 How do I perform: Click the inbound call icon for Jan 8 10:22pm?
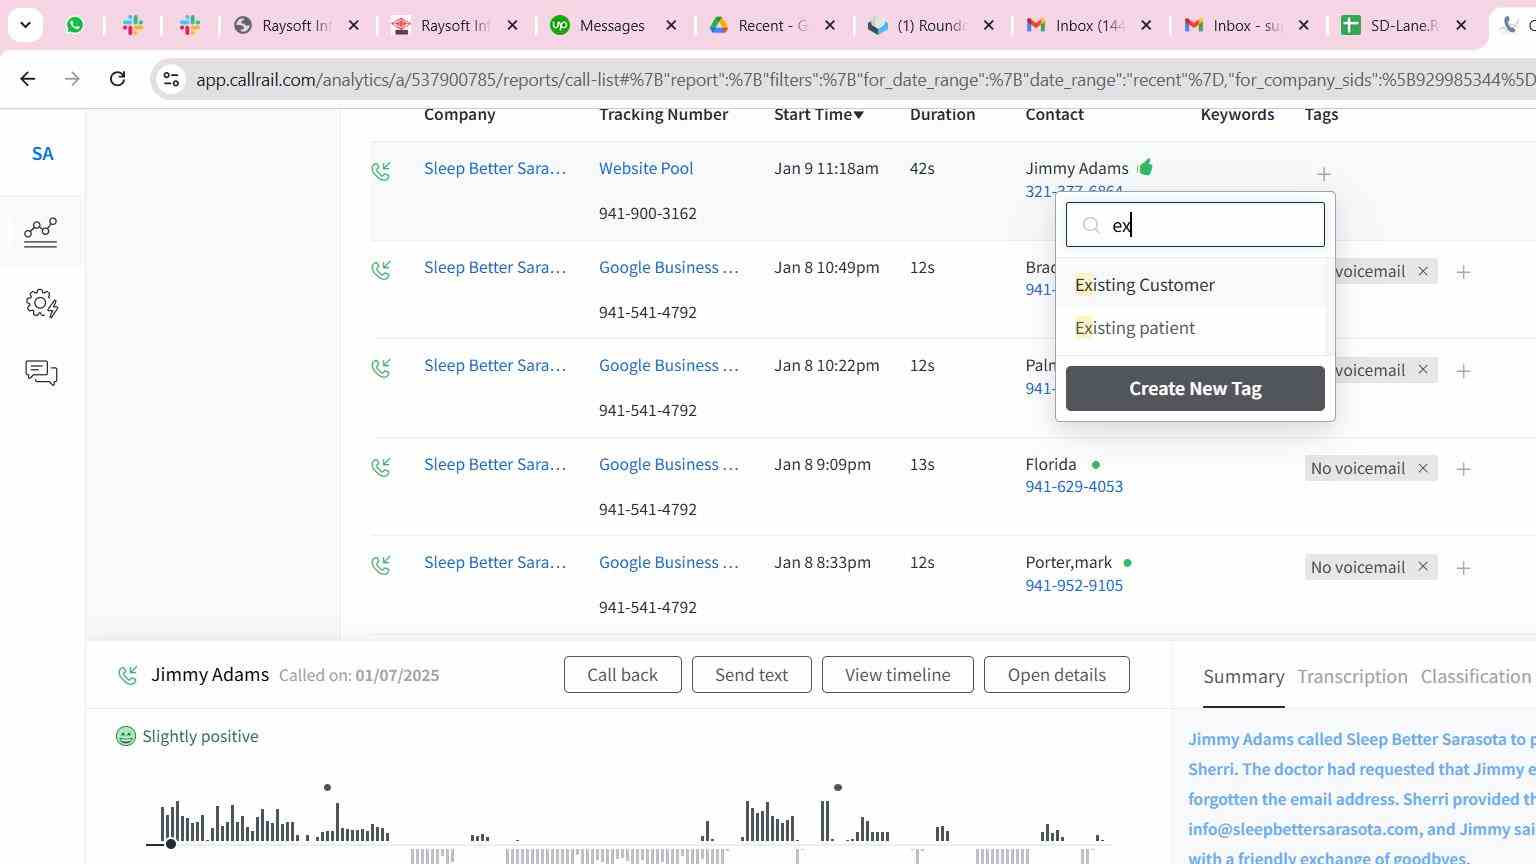(381, 368)
